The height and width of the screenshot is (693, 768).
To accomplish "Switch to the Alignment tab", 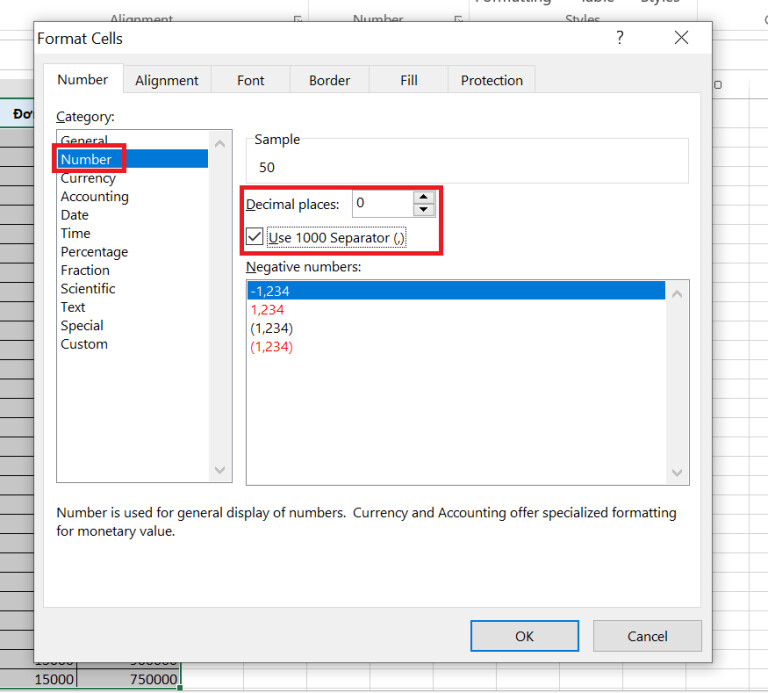I will [167, 80].
